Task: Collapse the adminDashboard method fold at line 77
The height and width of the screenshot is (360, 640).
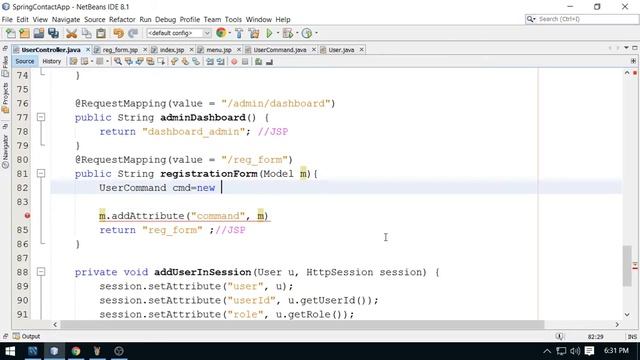Action: 41,118
